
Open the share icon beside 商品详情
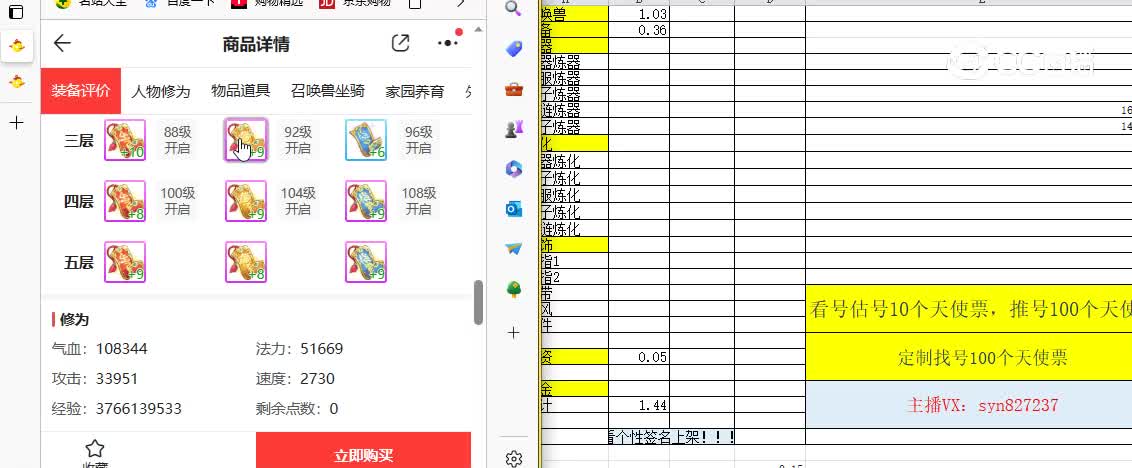pos(400,43)
